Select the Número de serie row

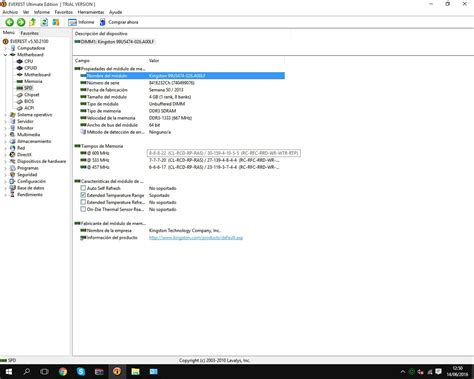[x=182, y=83]
